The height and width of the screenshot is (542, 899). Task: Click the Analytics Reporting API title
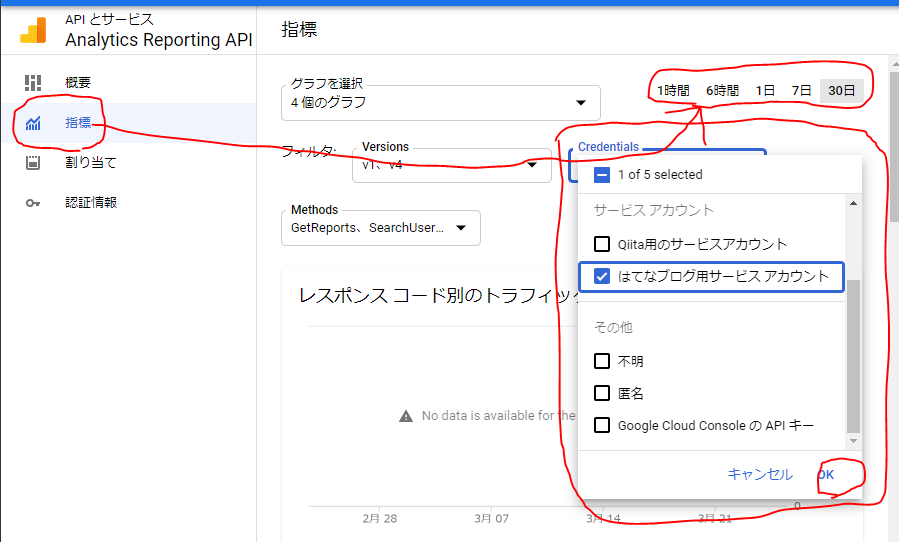click(159, 40)
